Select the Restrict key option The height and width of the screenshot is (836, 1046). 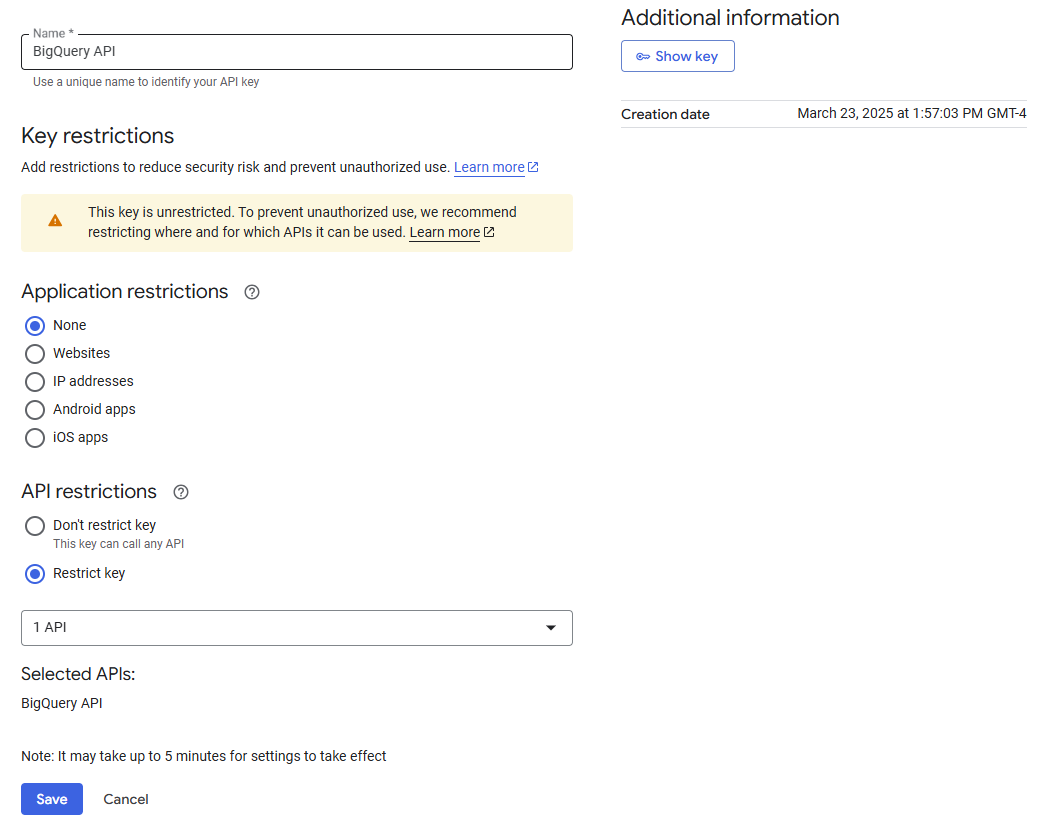[x=35, y=574]
